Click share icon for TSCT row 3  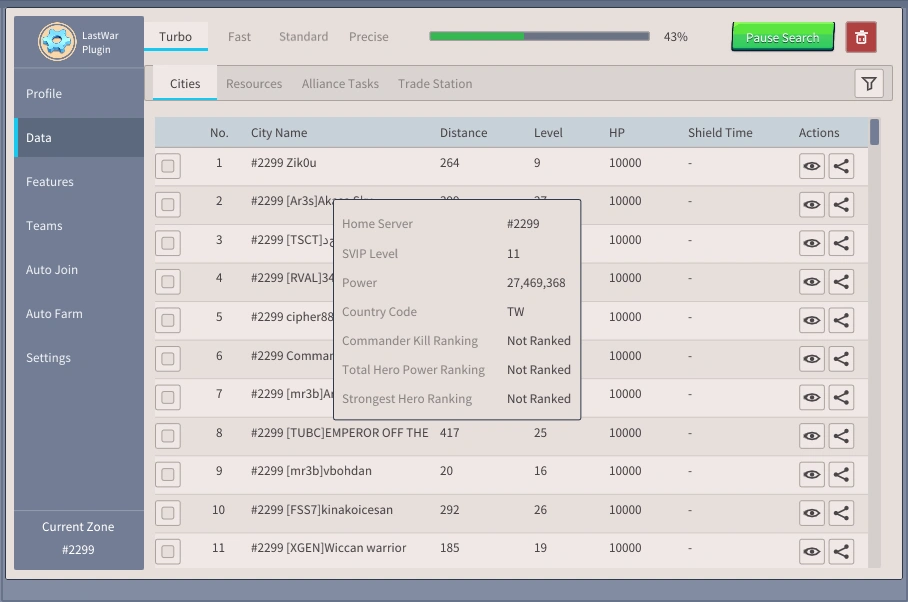[x=841, y=243]
